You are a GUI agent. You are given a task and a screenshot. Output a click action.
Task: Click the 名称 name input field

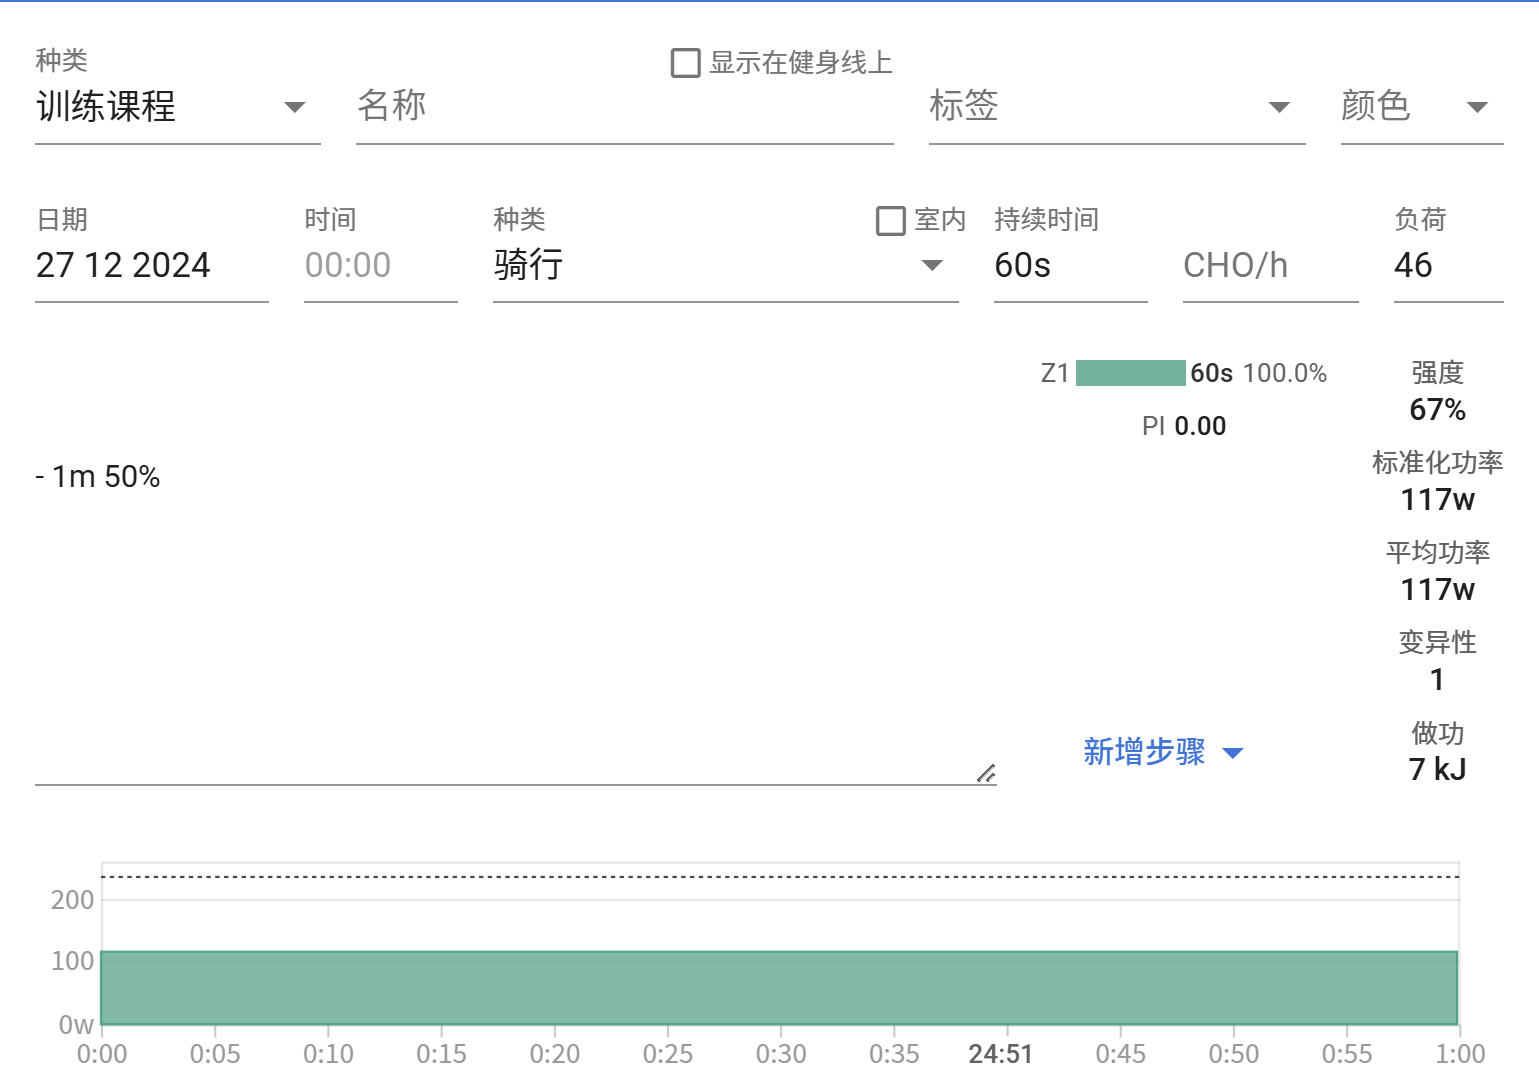623,107
